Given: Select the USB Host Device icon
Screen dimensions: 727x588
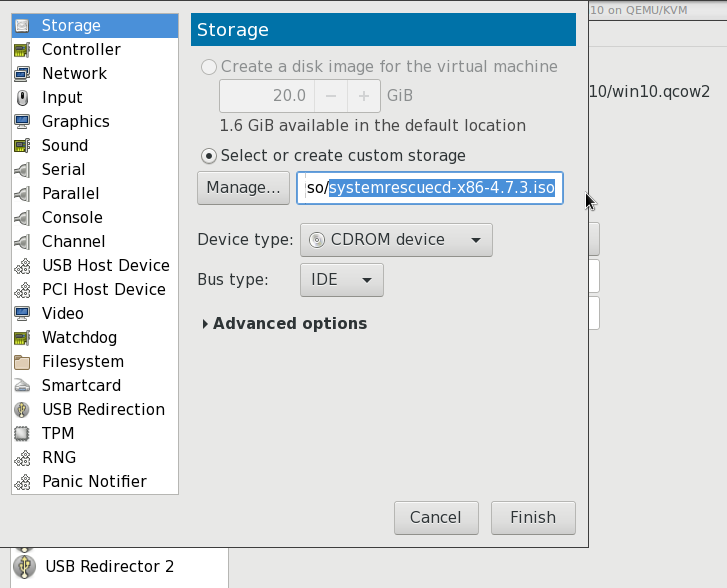Looking at the screenshot, I should coord(22,266).
